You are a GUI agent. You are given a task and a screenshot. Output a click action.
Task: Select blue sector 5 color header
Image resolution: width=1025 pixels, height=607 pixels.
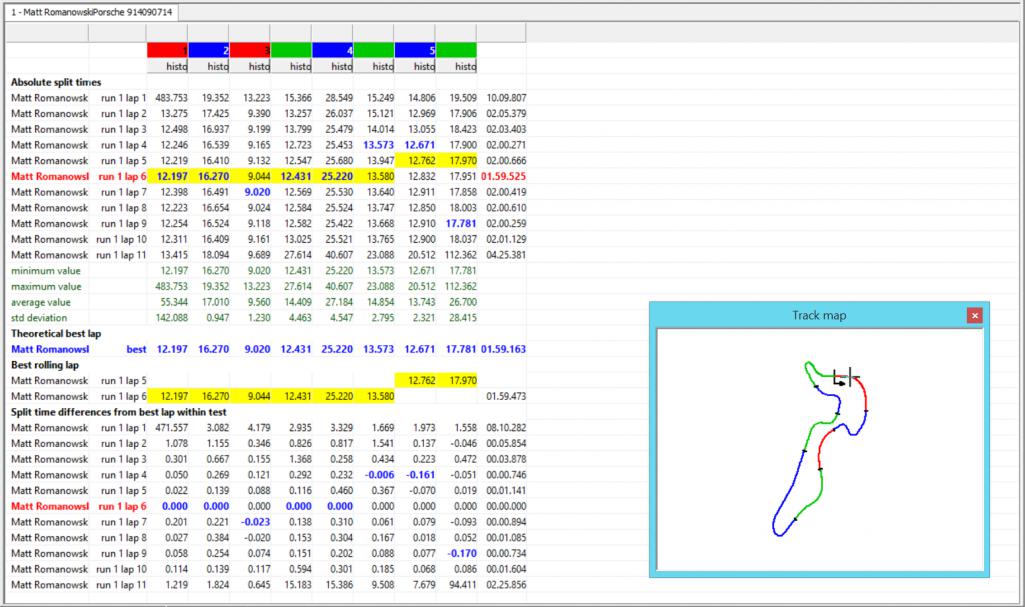415,49
